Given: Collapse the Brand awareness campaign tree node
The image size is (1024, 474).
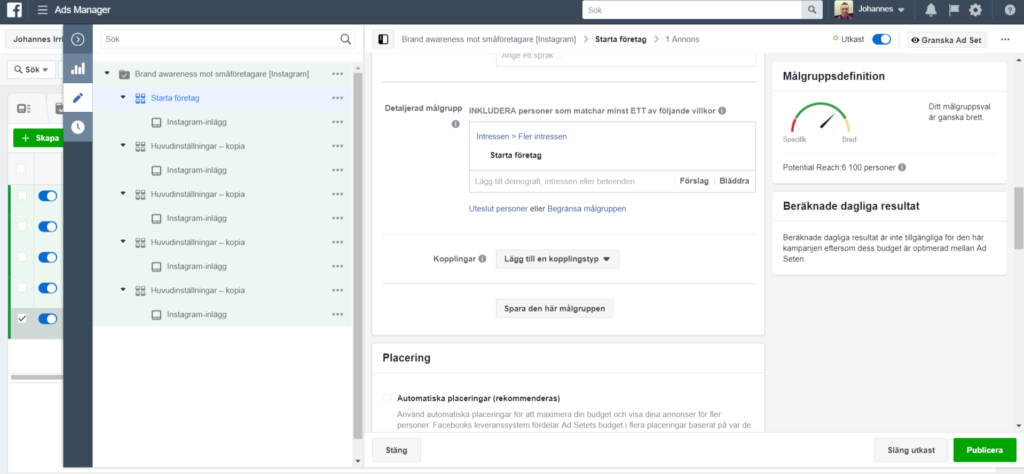Looking at the screenshot, I should [107, 74].
